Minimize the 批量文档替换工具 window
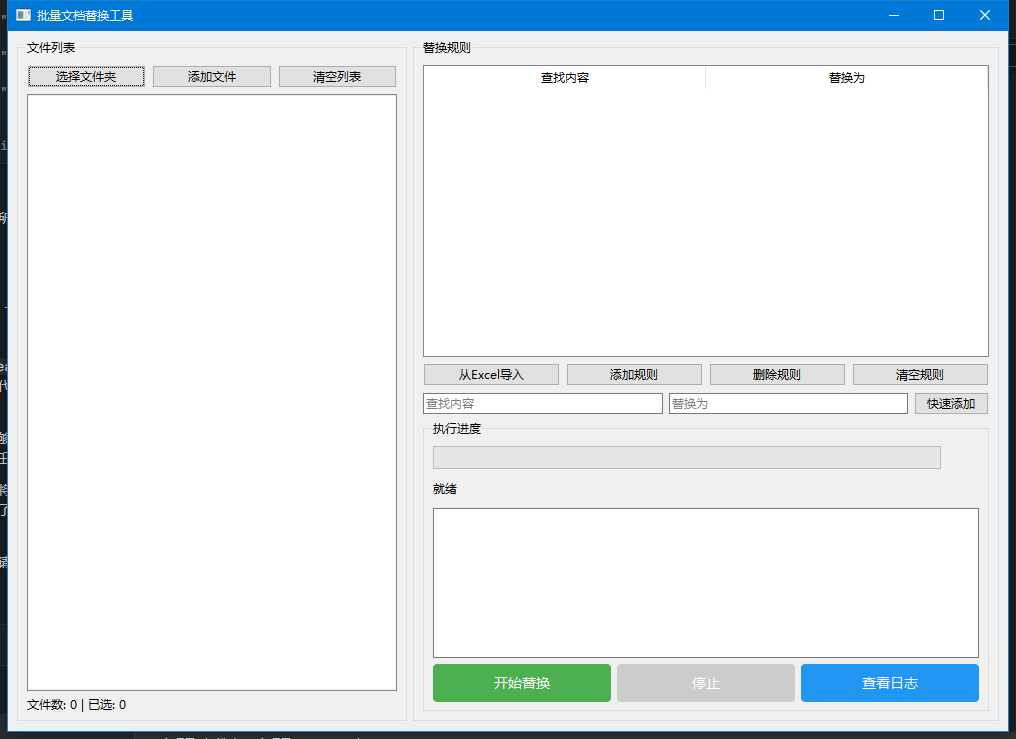Viewport: 1016px width, 739px height. coord(894,15)
